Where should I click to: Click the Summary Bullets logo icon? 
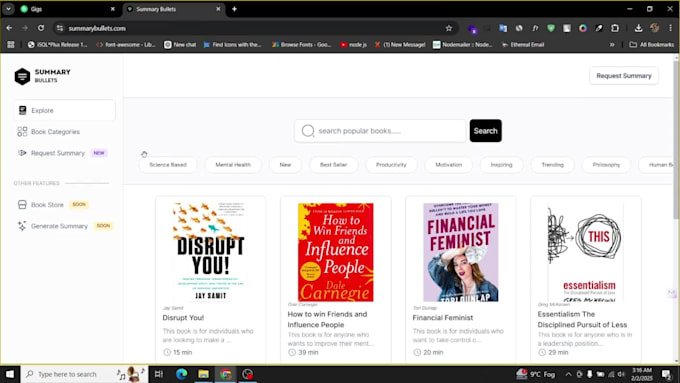click(x=22, y=76)
